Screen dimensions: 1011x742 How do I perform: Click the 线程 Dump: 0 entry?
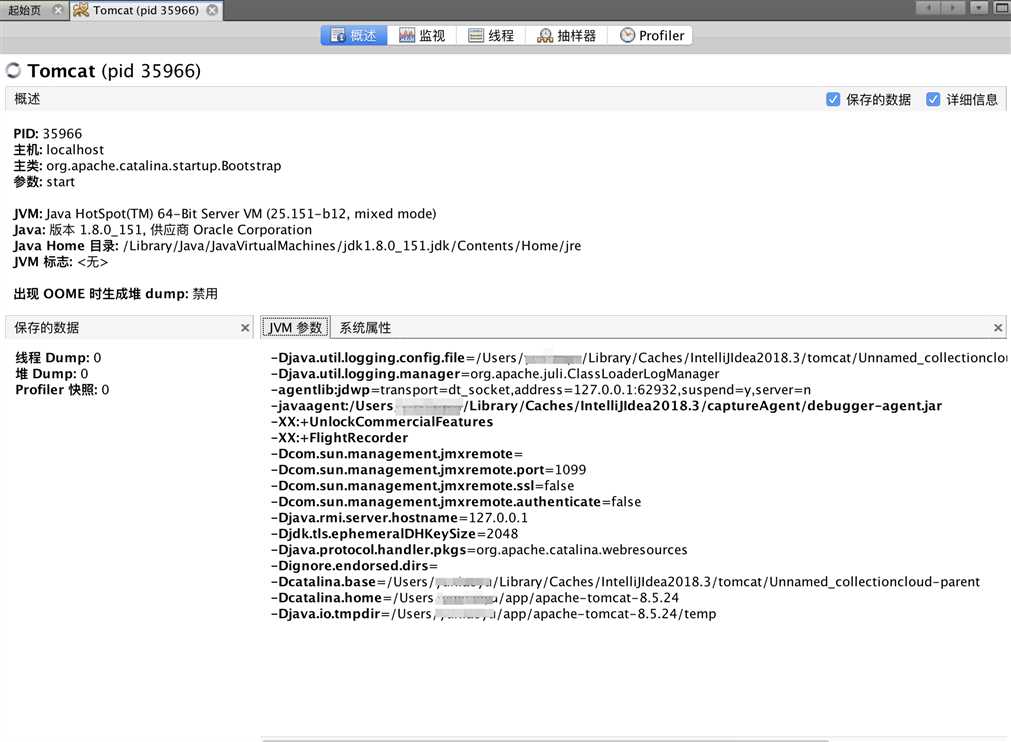pyautogui.click(x=58, y=358)
